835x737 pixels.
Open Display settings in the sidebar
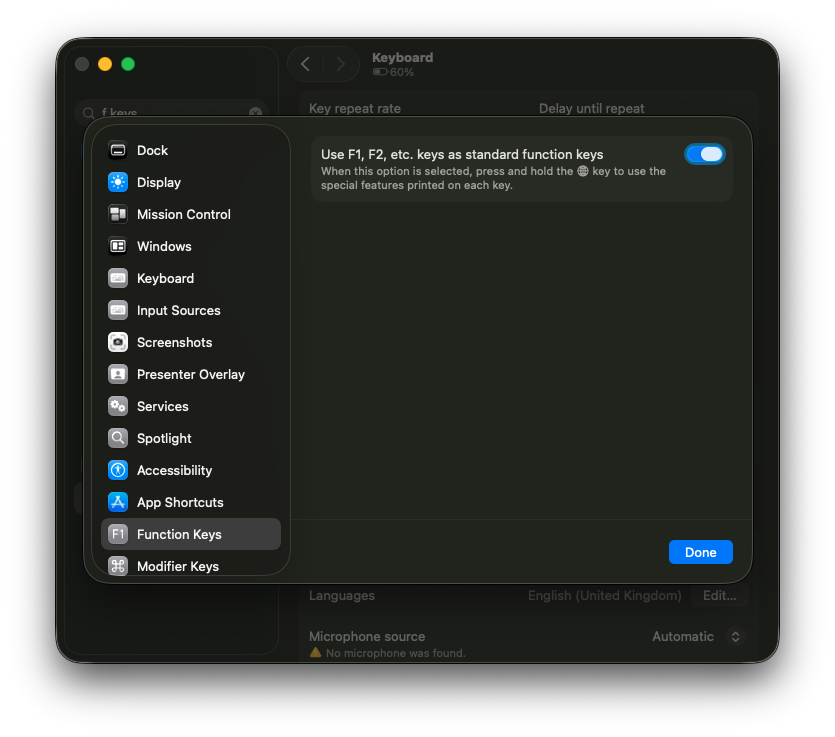(117, 182)
